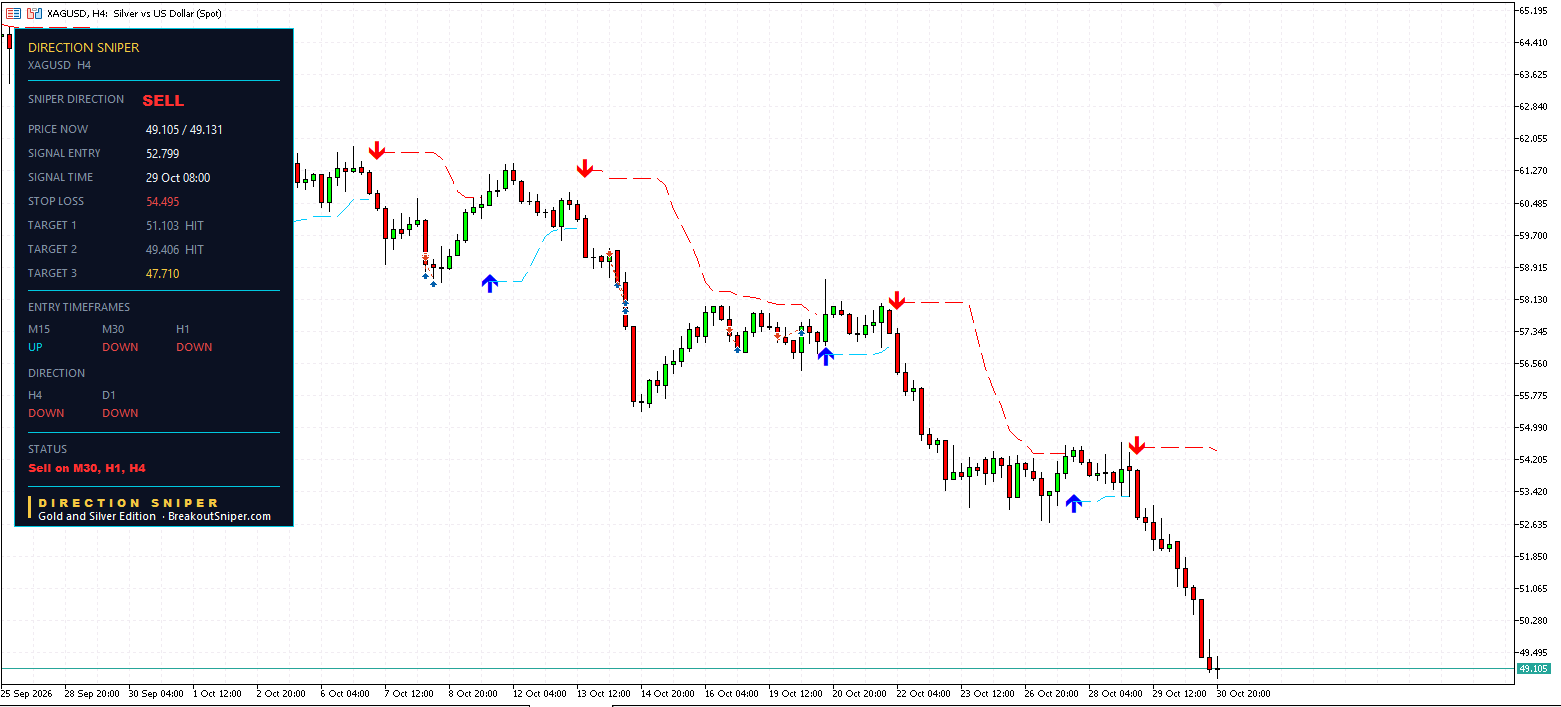Select the blue buy arrow near 26 Oct

point(1073,503)
